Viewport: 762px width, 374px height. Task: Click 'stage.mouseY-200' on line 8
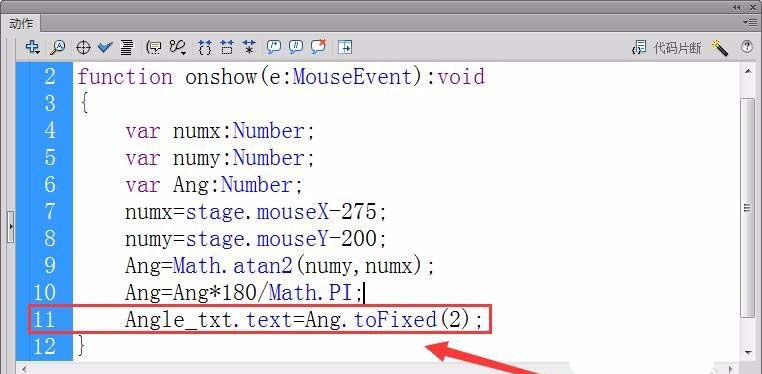click(x=281, y=238)
